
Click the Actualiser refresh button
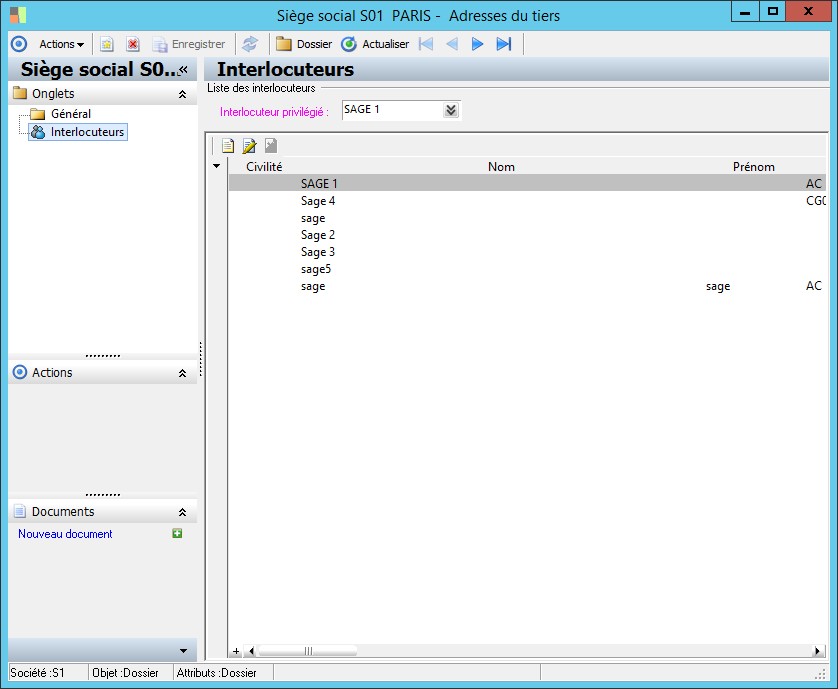(x=376, y=44)
